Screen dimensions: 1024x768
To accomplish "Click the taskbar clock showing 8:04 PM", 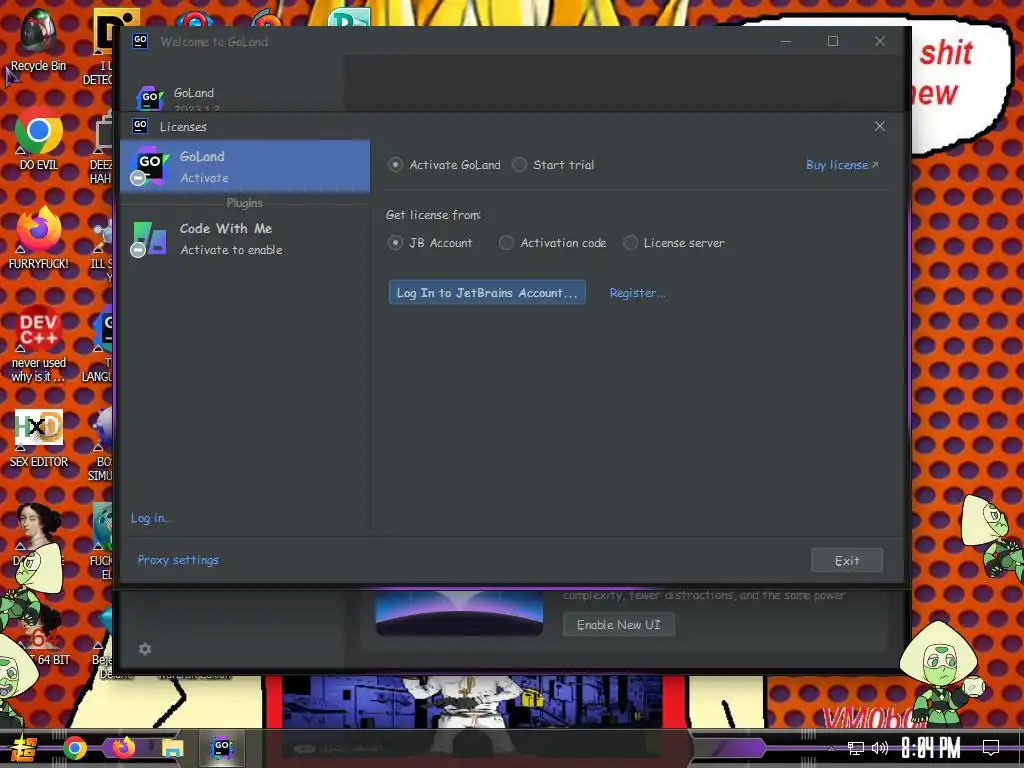I will [x=930, y=748].
